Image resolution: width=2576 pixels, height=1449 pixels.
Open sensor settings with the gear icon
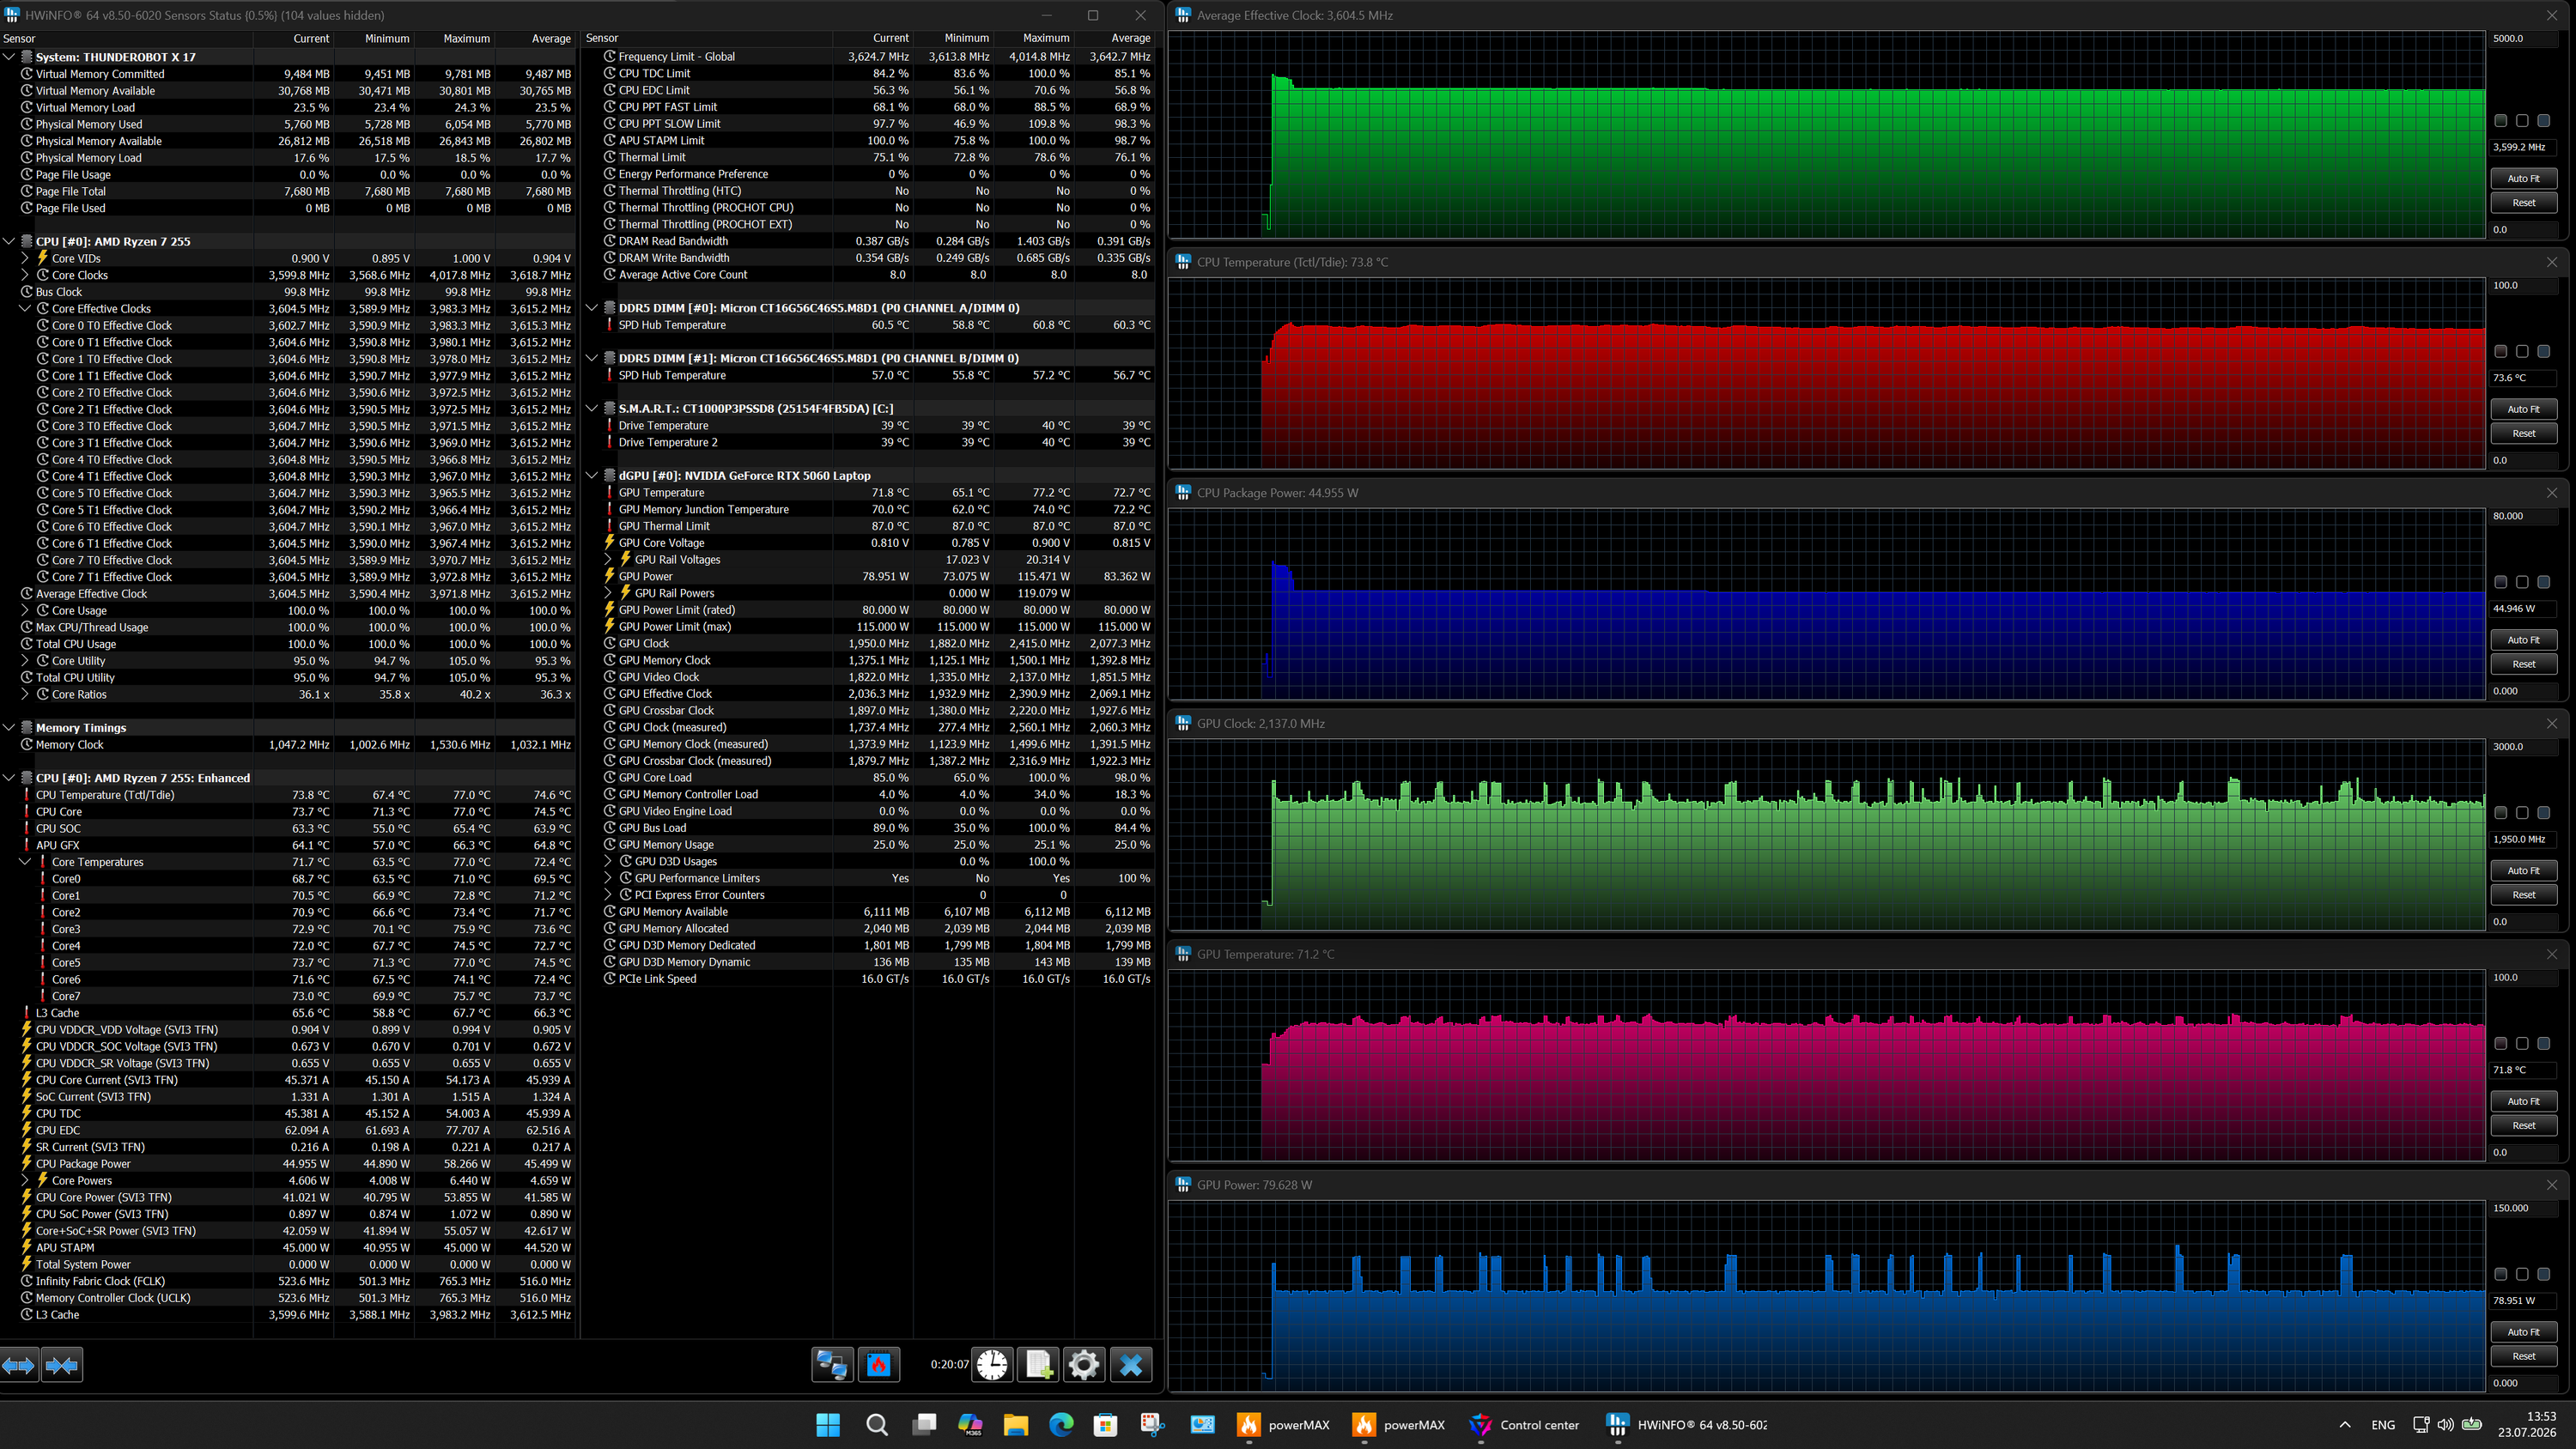tap(1084, 1364)
